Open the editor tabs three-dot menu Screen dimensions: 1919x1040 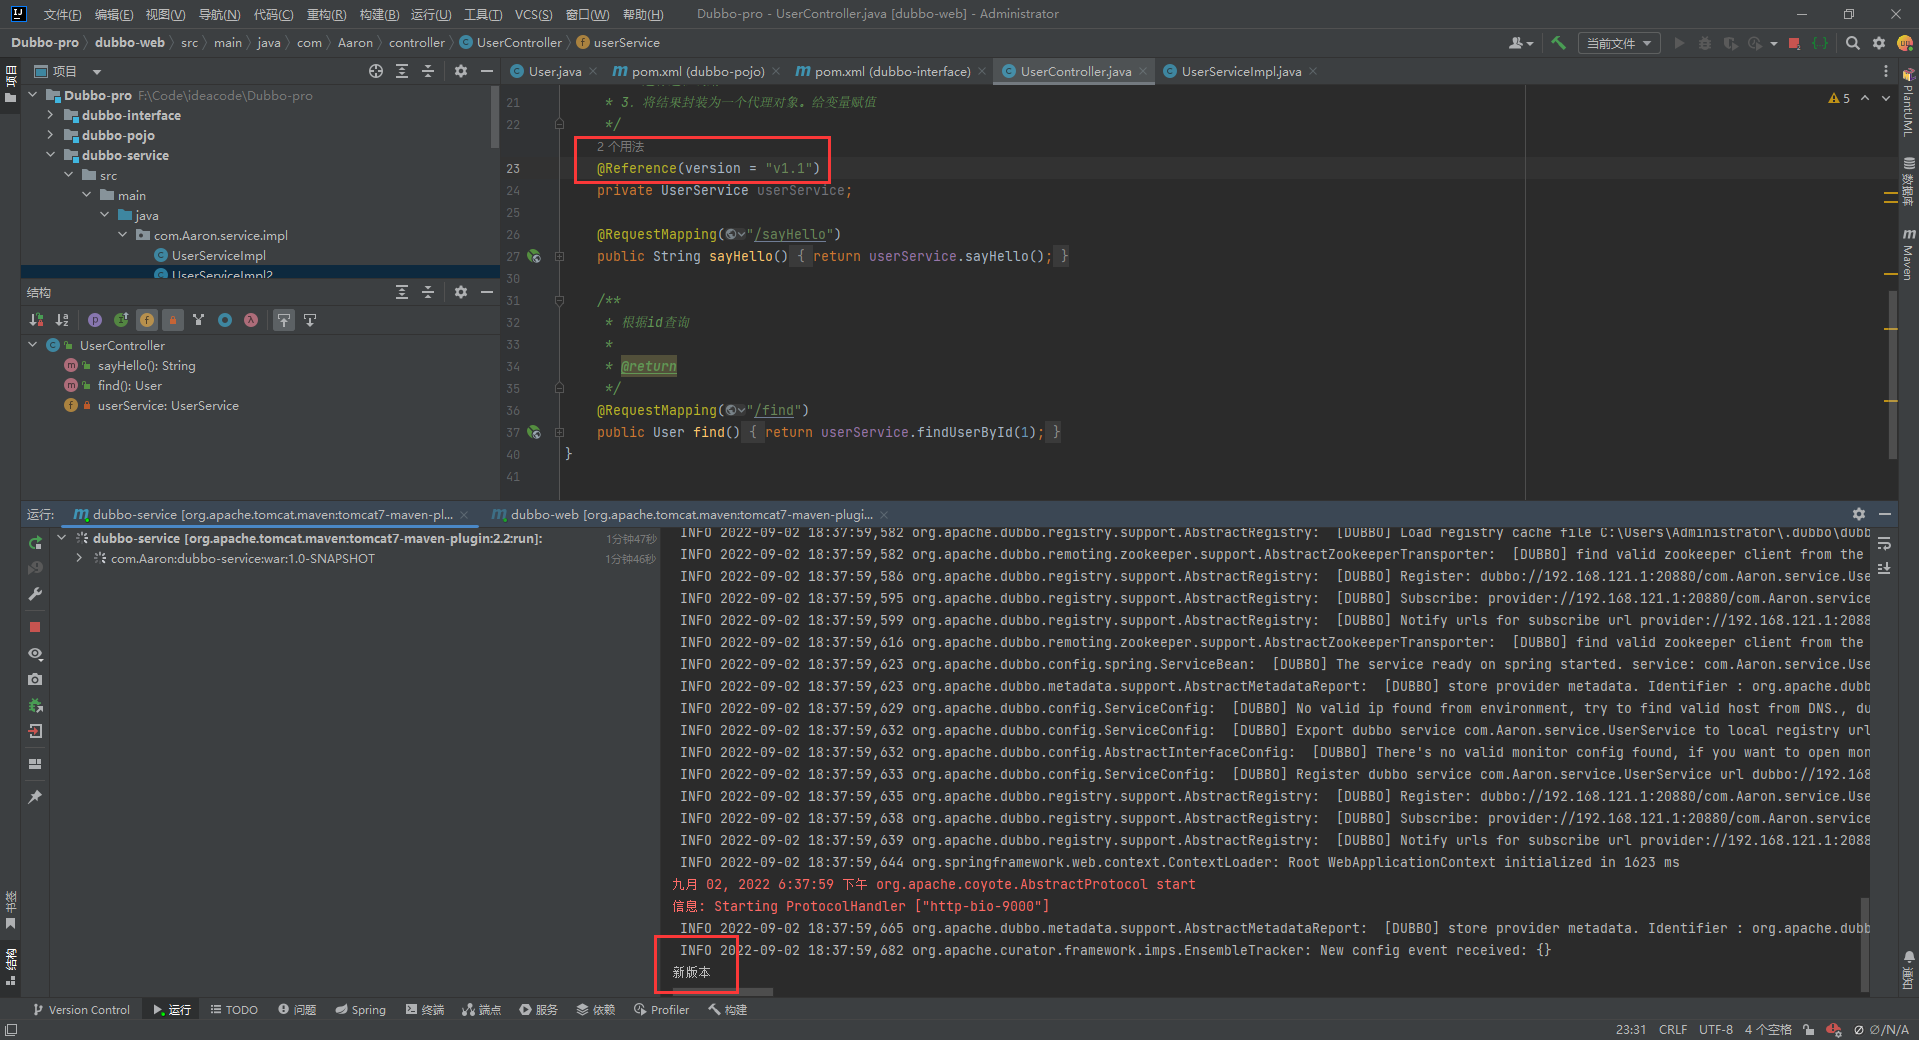tap(1886, 71)
